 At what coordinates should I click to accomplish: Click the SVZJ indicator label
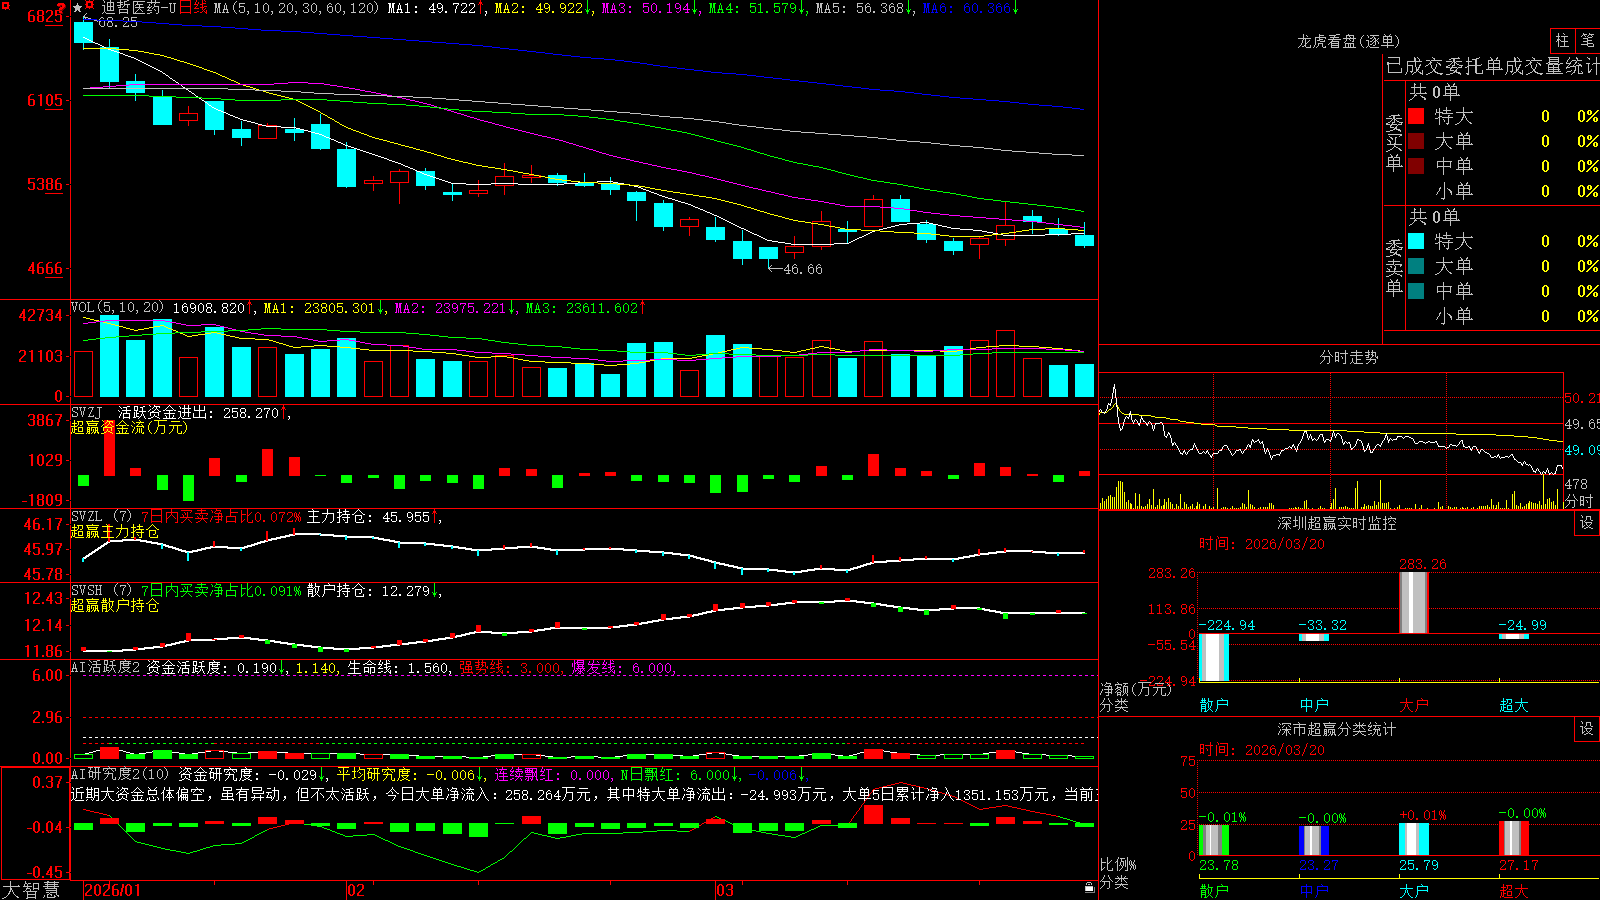tap(87, 412)
